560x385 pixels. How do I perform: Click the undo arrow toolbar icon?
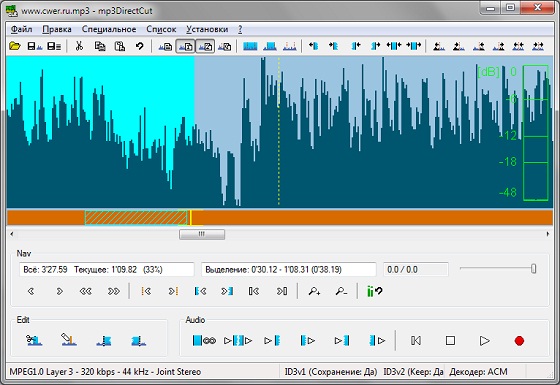tap(139, 46)
